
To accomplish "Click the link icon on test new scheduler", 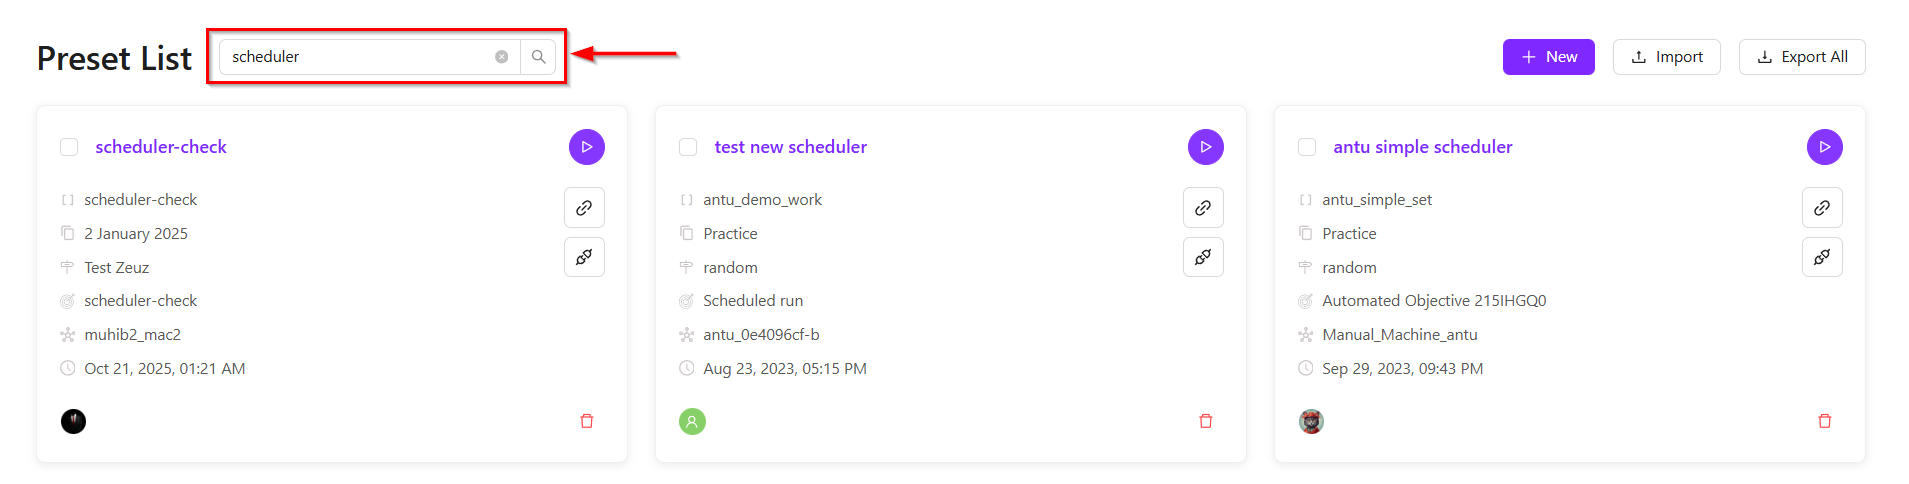I will [x=1203, y=208].
